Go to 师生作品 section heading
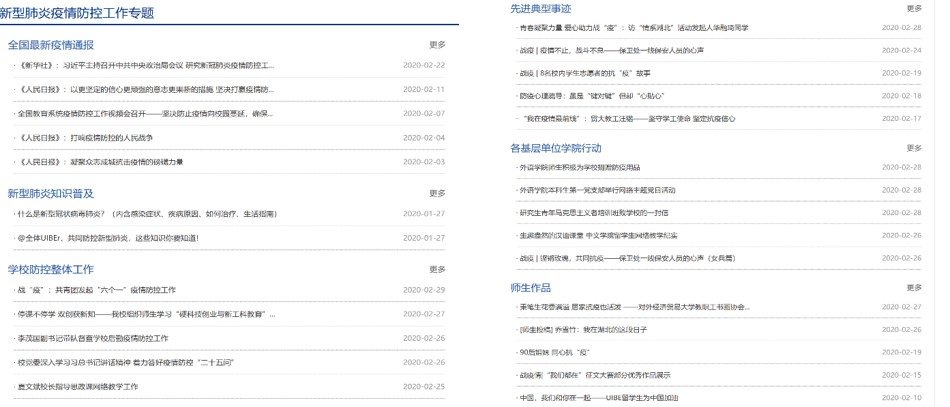This screenshot has height=407, width=950. click(x=530, y=287)
